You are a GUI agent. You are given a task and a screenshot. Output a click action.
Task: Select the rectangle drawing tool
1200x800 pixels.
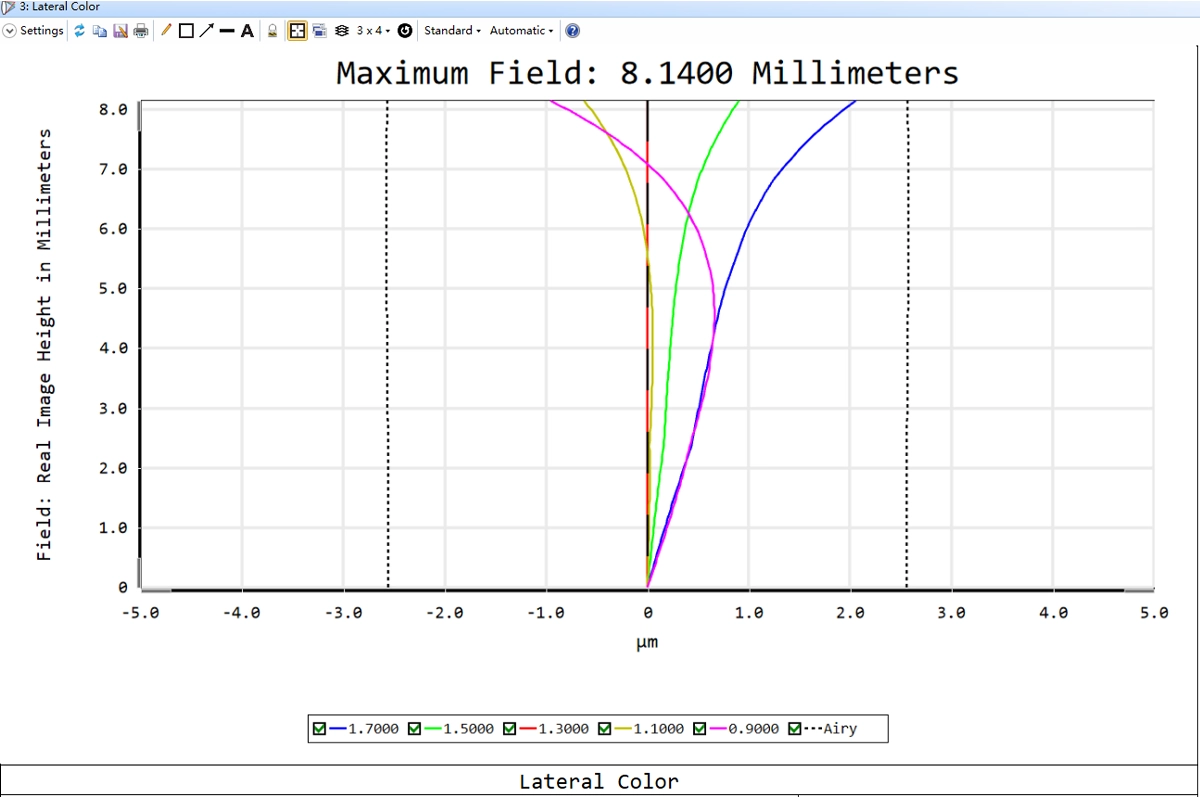point(186,31)
